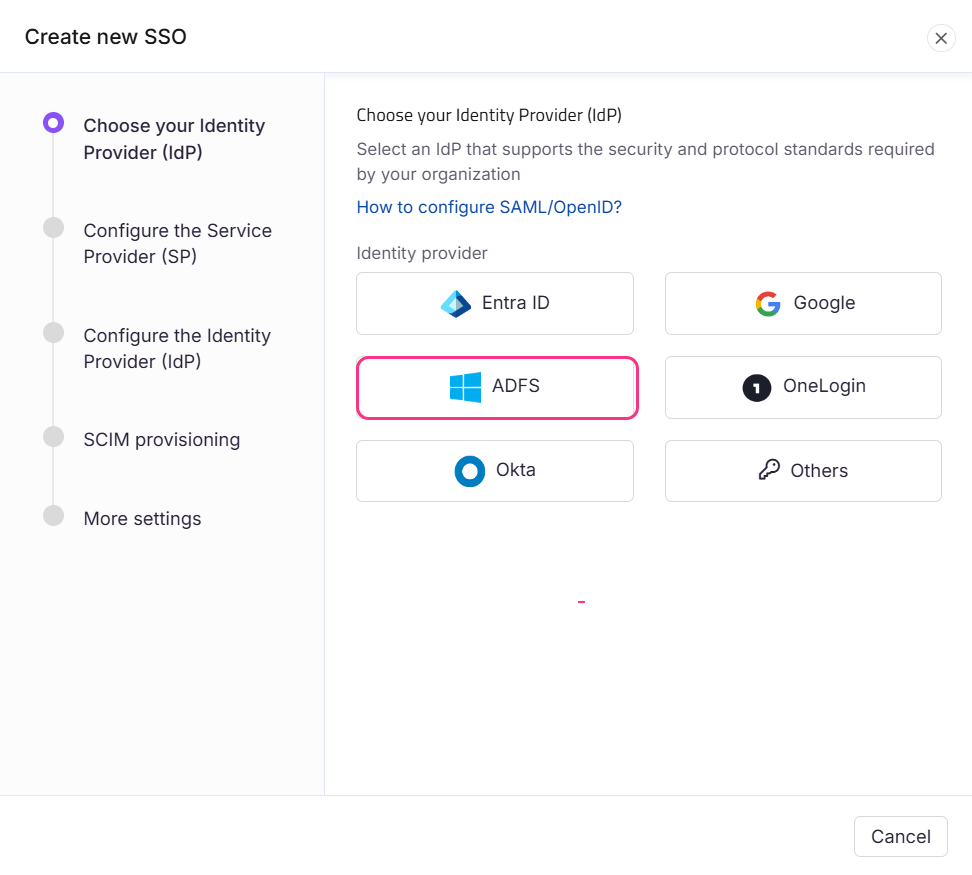Open the How to configure SAML/OpenID link
Image resolution: width=972 pixels, height=875 pixels.
(x=489, y=207)
